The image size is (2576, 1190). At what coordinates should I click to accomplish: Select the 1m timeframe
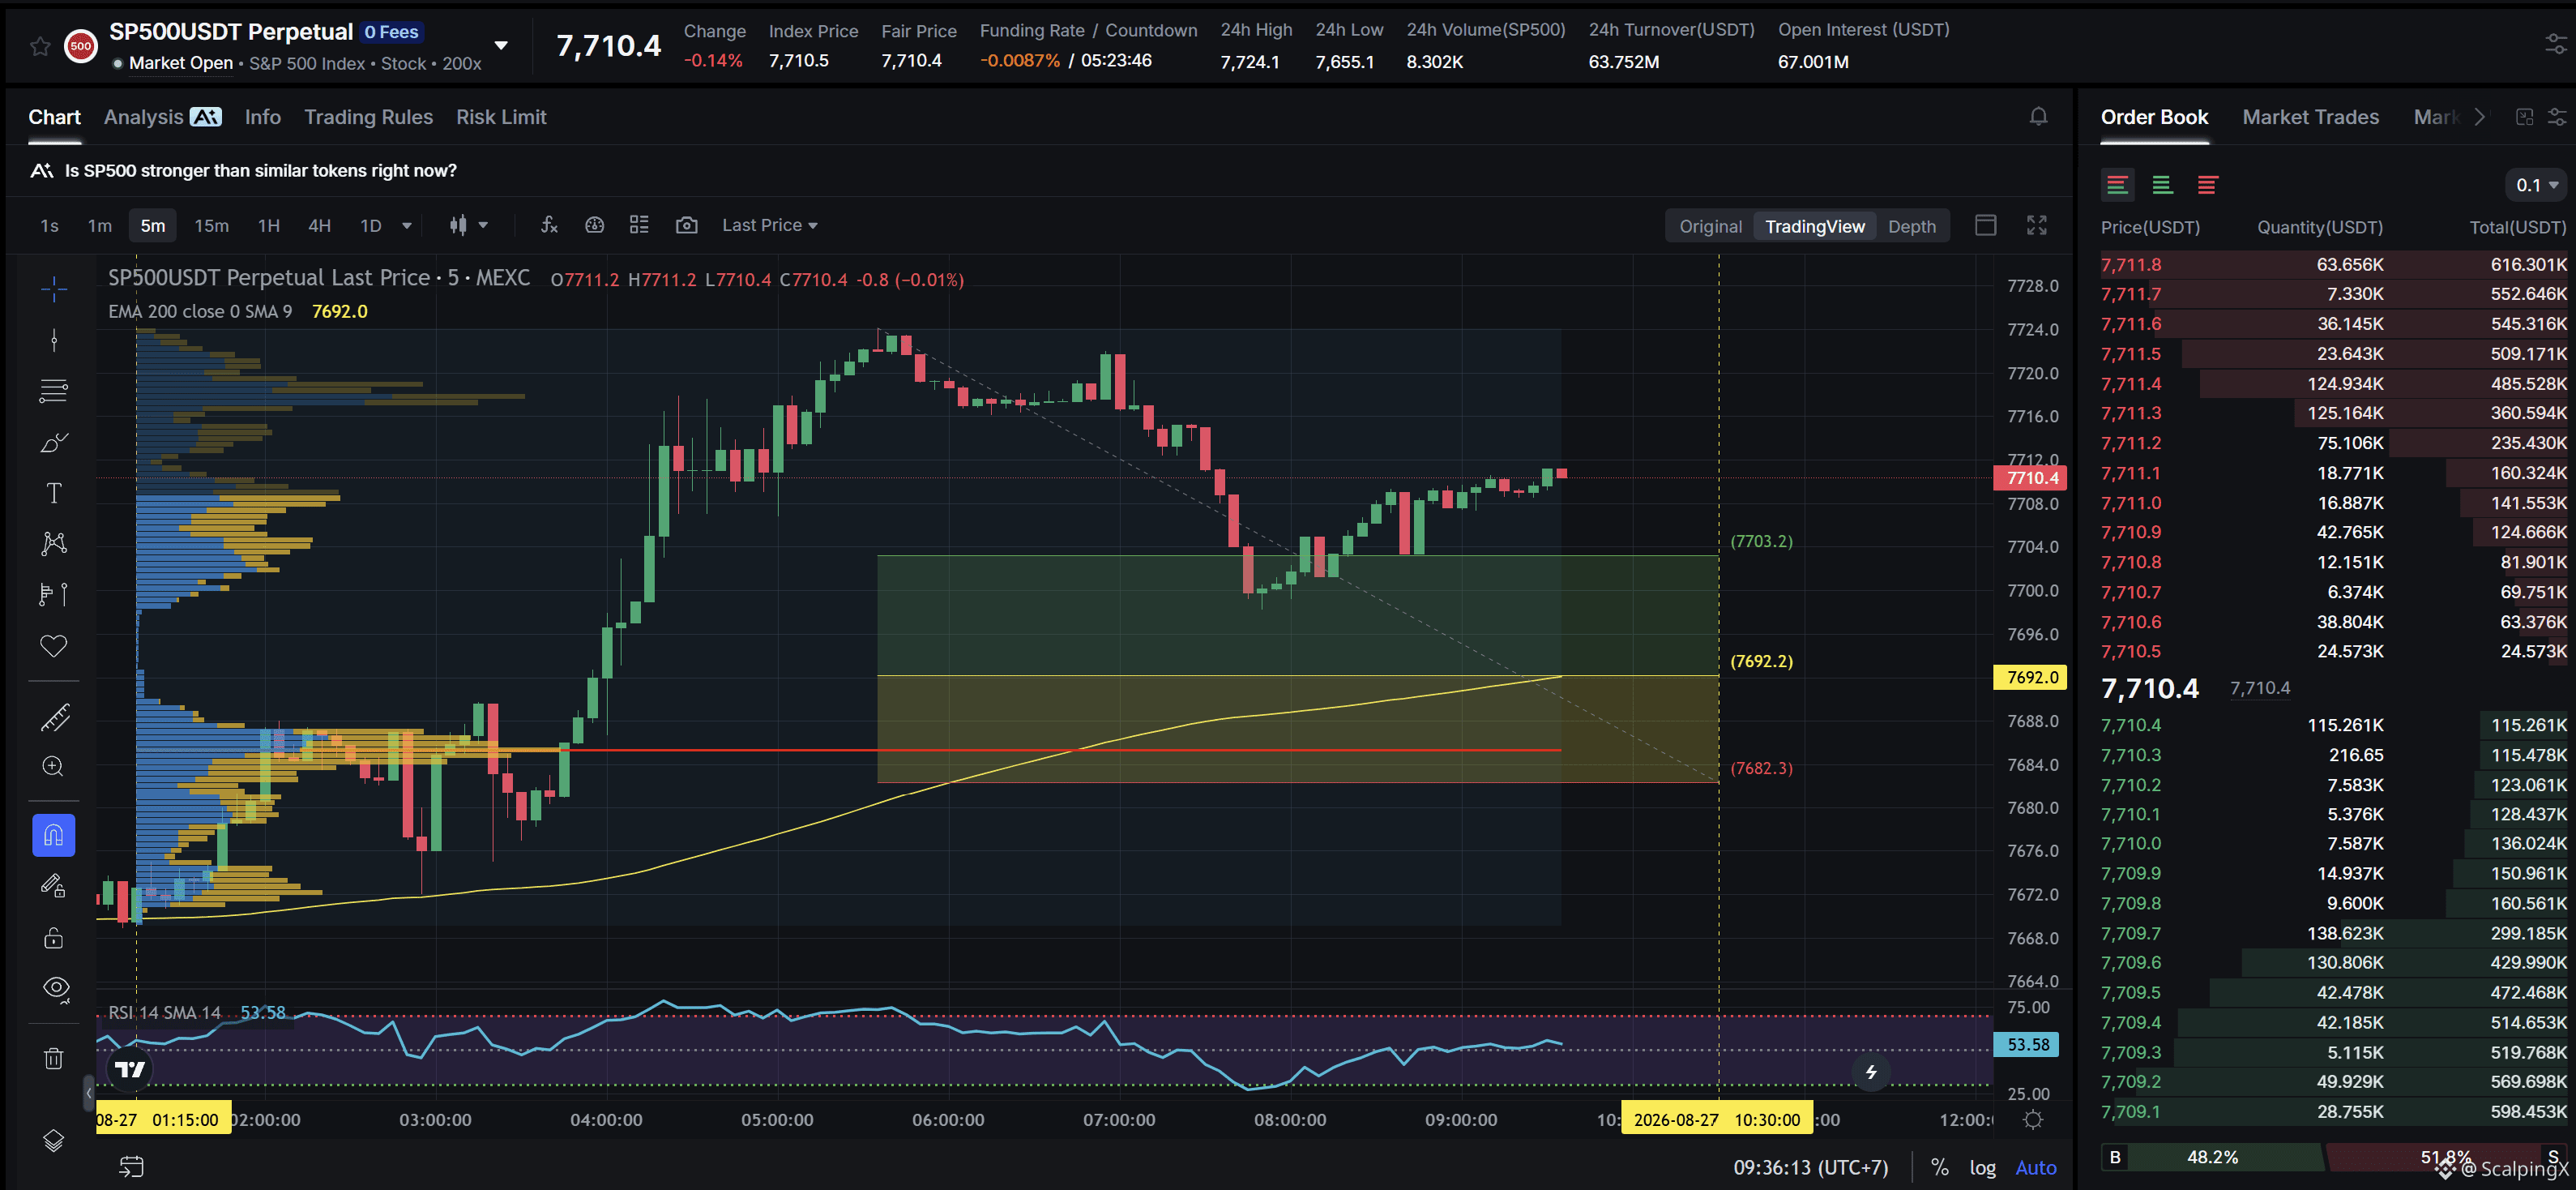(x=100, y=226)
